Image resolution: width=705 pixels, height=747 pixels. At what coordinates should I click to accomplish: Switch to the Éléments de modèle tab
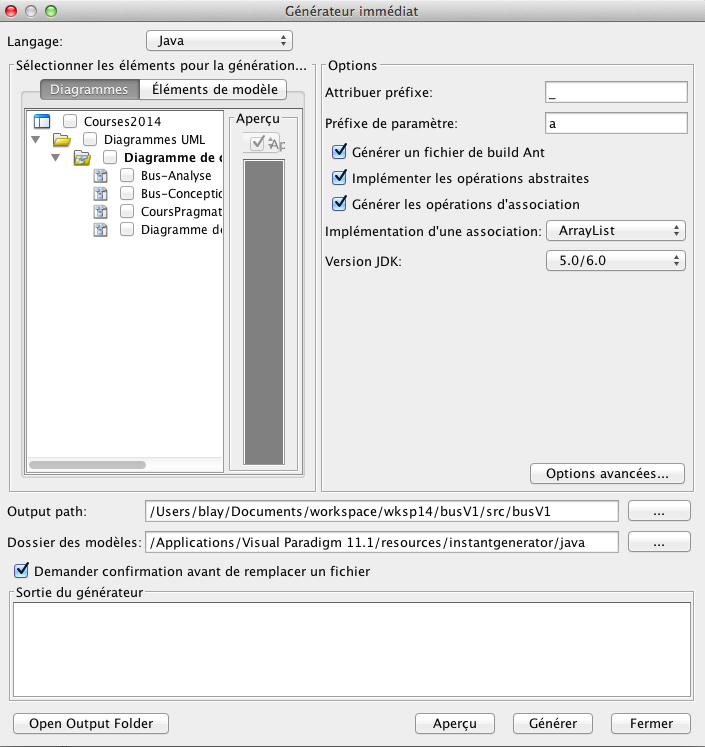coord(212,89)
